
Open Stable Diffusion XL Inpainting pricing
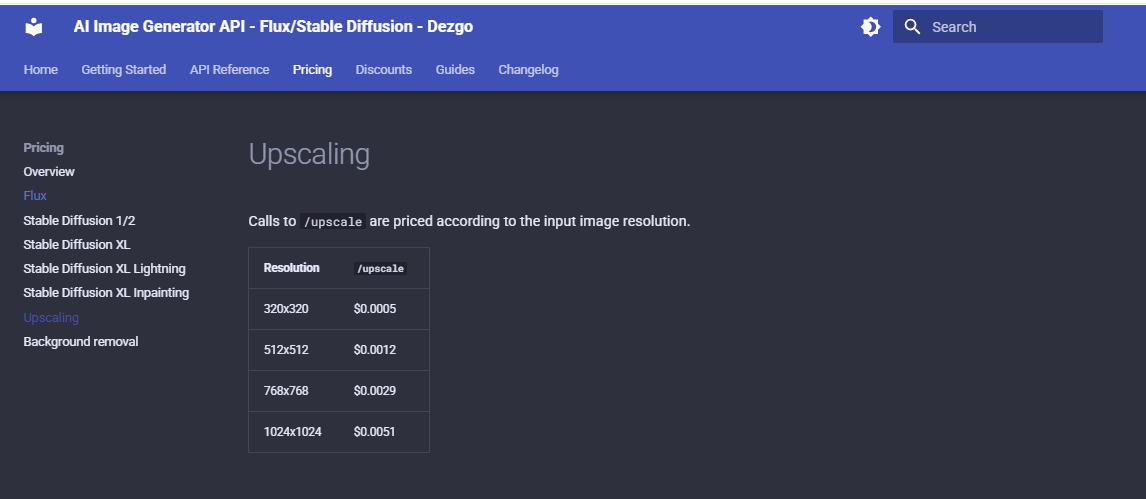(x=106, y=292)
